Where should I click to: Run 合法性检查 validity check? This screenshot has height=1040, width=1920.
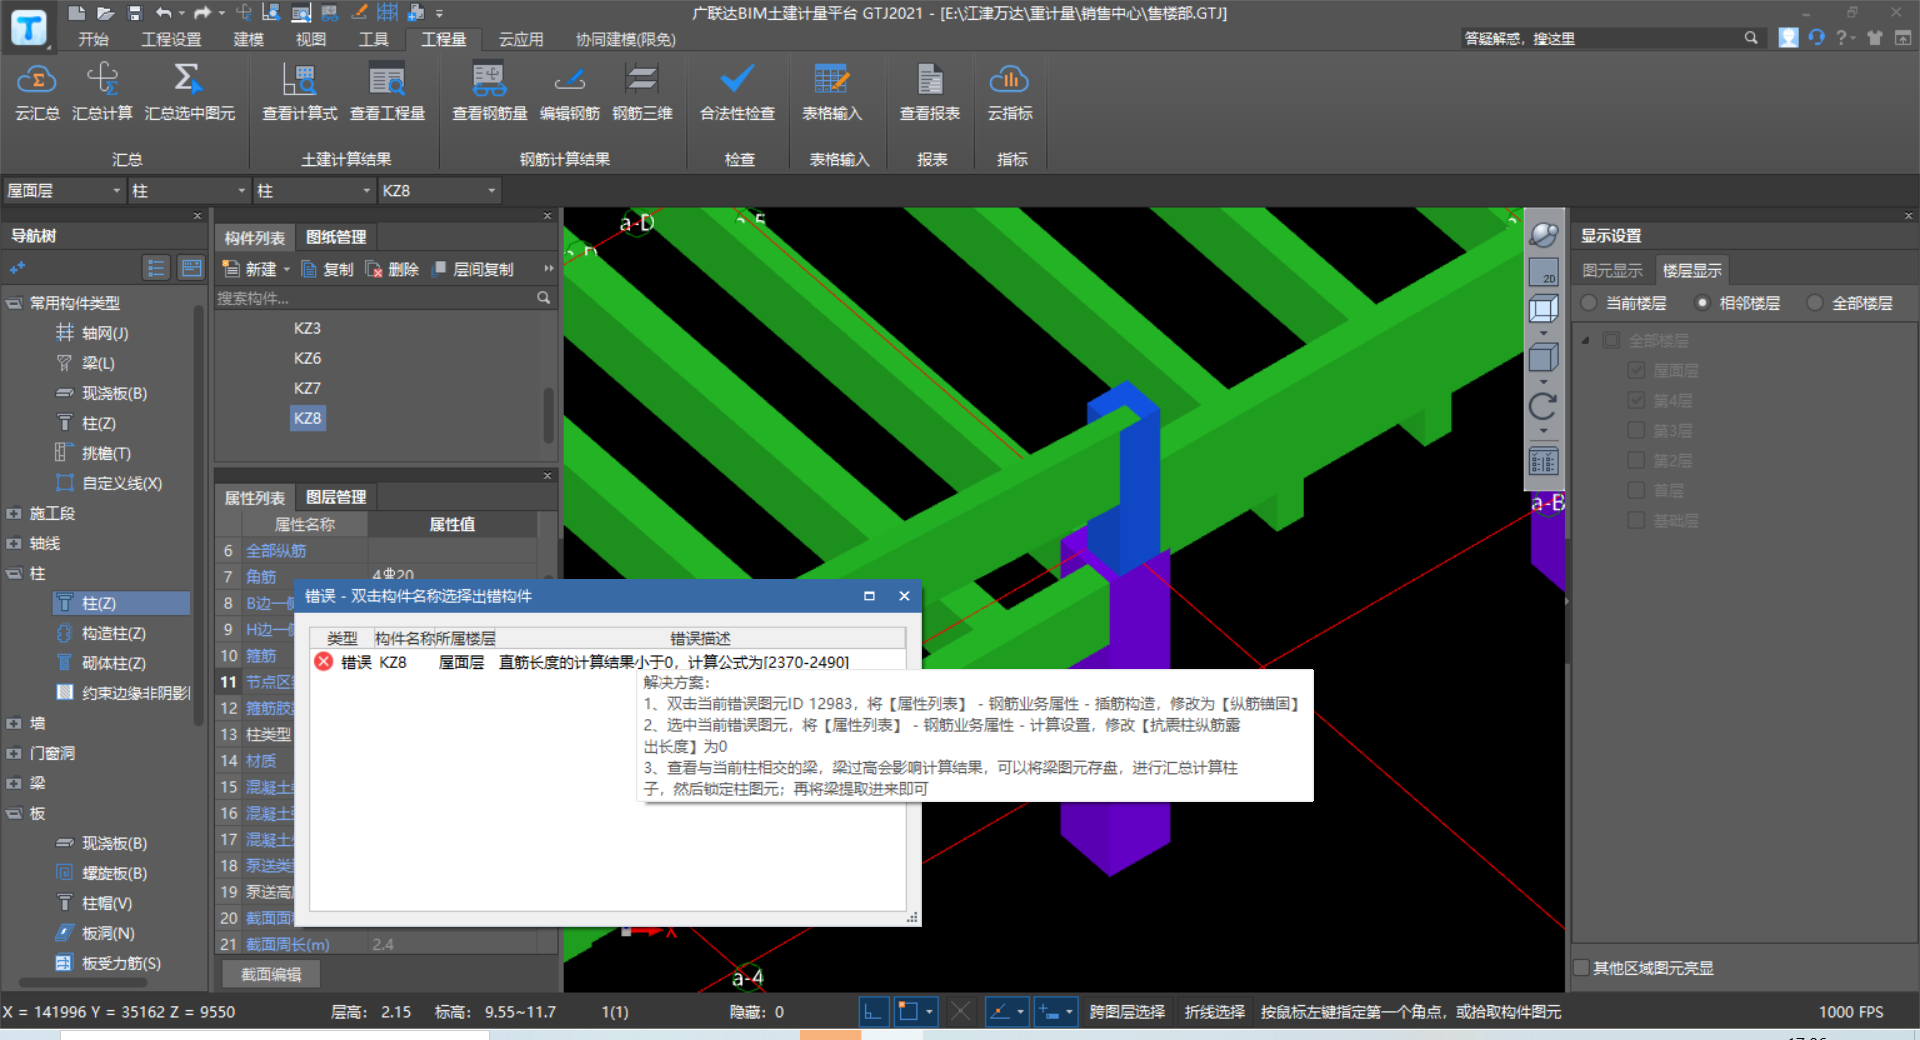pos(737,91)
